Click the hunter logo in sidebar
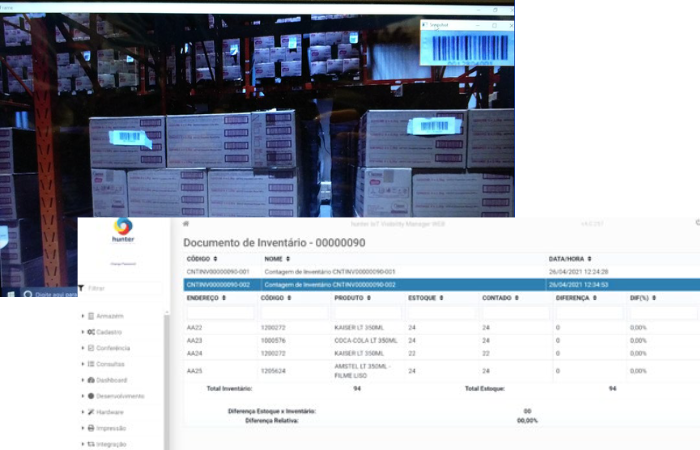This screenshot has height=450, width=700. 123,230
